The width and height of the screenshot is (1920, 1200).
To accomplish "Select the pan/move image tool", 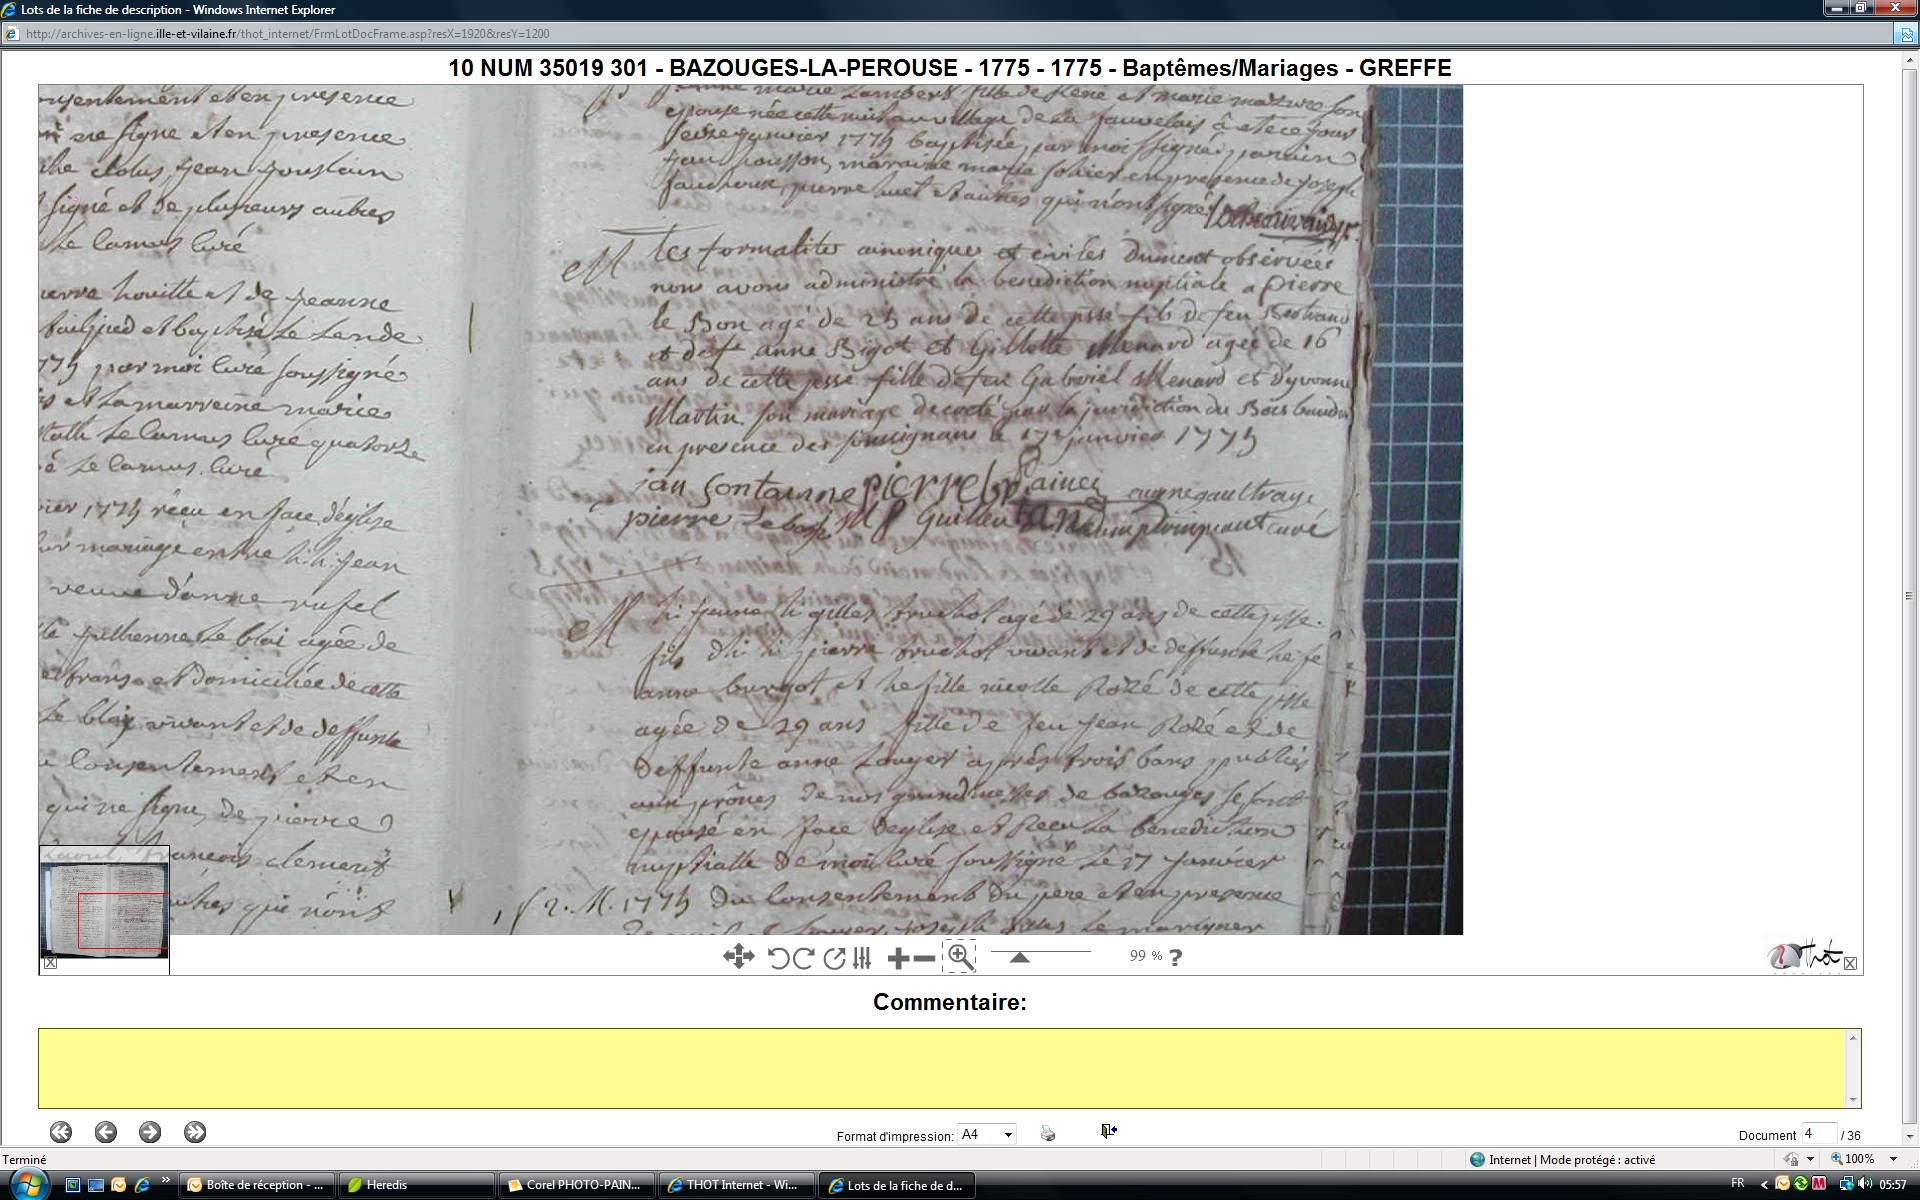I will 738,957.
